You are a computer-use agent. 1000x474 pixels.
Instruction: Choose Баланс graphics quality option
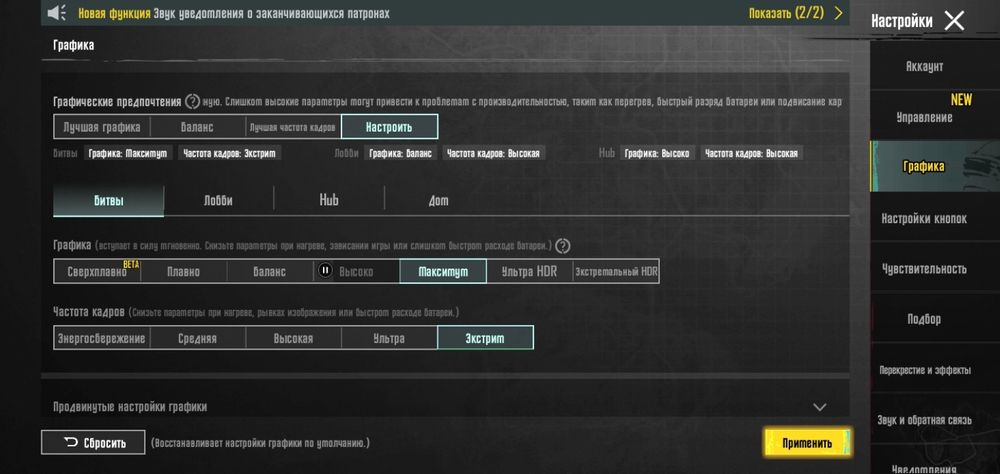270,271
